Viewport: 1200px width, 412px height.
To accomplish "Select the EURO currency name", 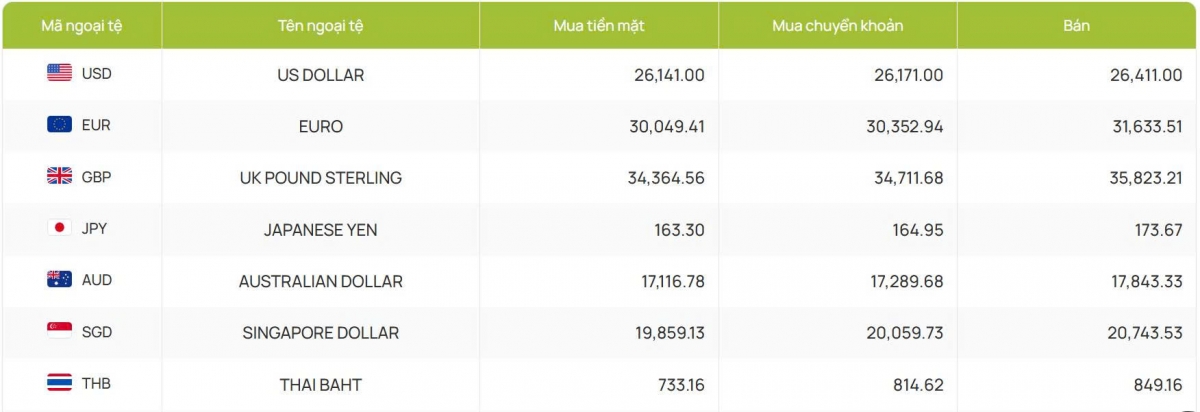I will pyautogui.click(x=320, y=127).
